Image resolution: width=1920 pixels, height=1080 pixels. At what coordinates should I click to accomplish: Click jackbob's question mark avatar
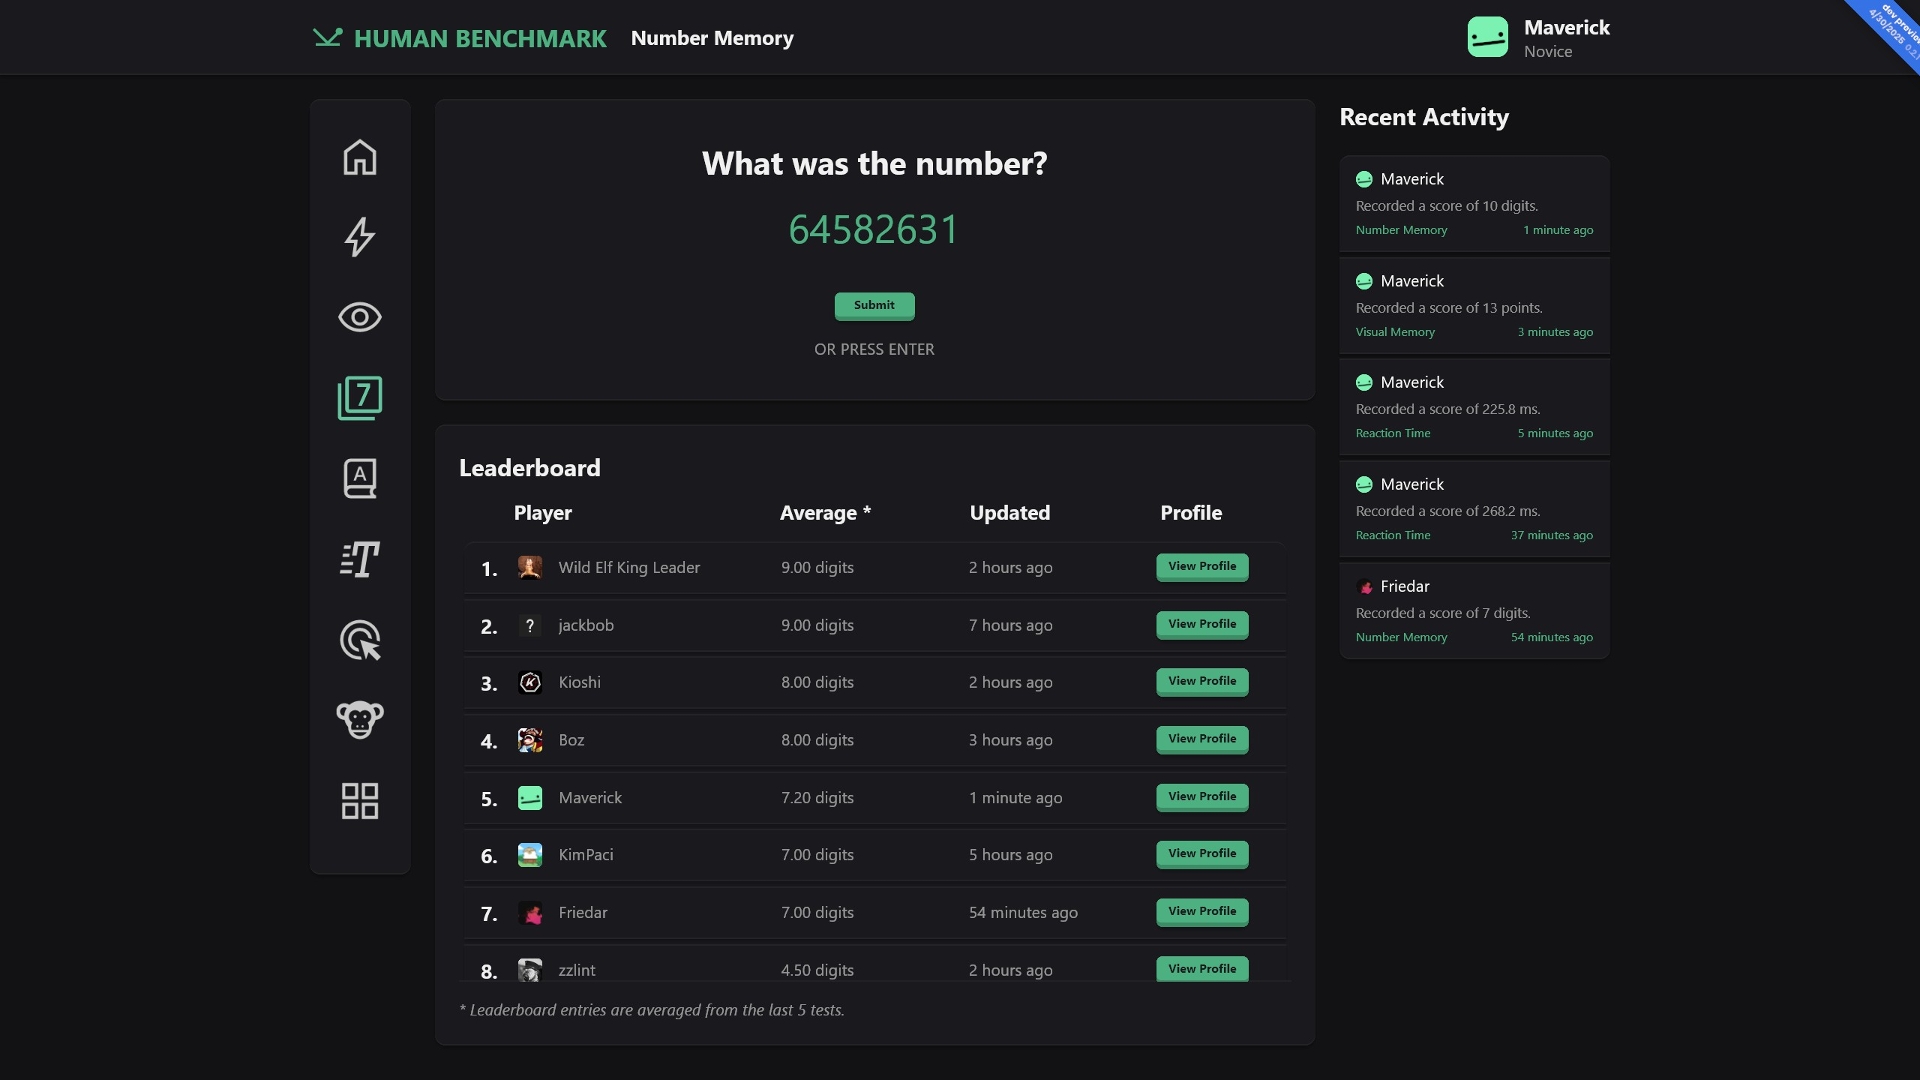[530, 626]
